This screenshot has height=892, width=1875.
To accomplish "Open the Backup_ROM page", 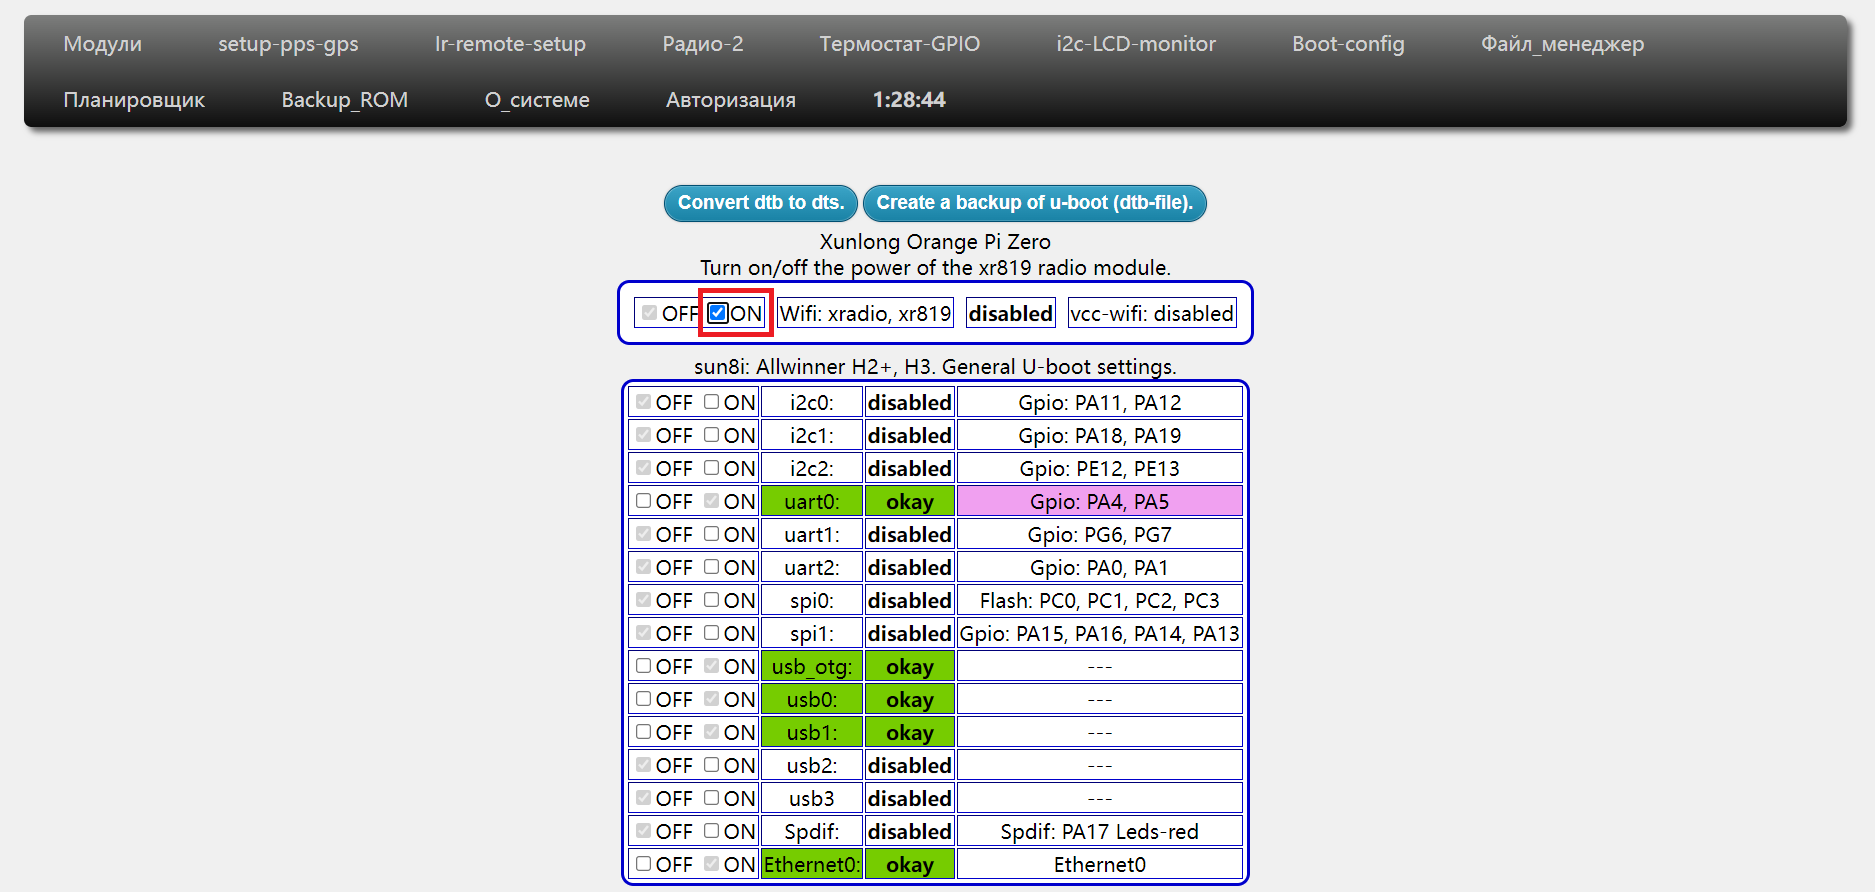I will [x=344, y=100].
